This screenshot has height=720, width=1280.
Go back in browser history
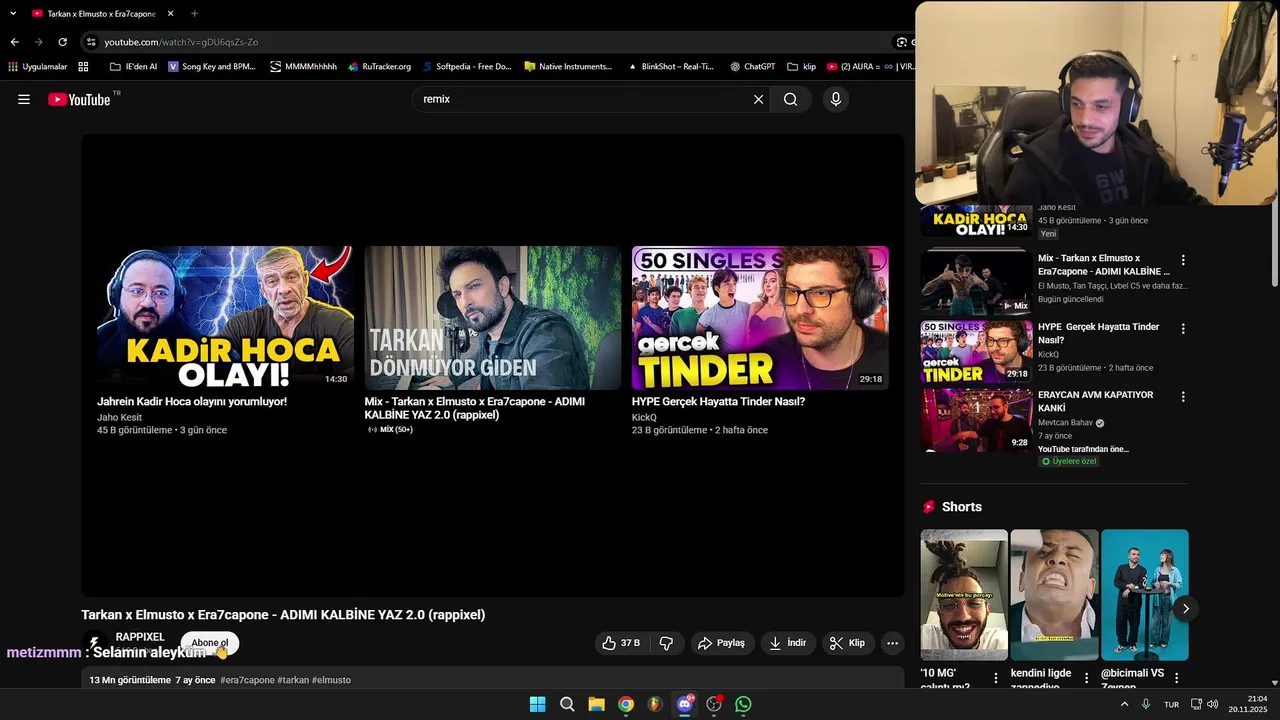[x=14, y=42]
